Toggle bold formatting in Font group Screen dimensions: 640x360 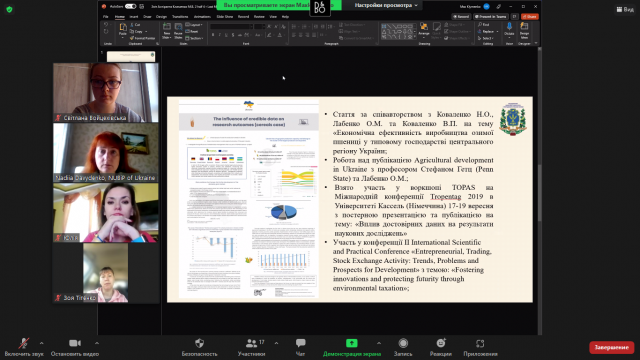click(x=213, y=35)
